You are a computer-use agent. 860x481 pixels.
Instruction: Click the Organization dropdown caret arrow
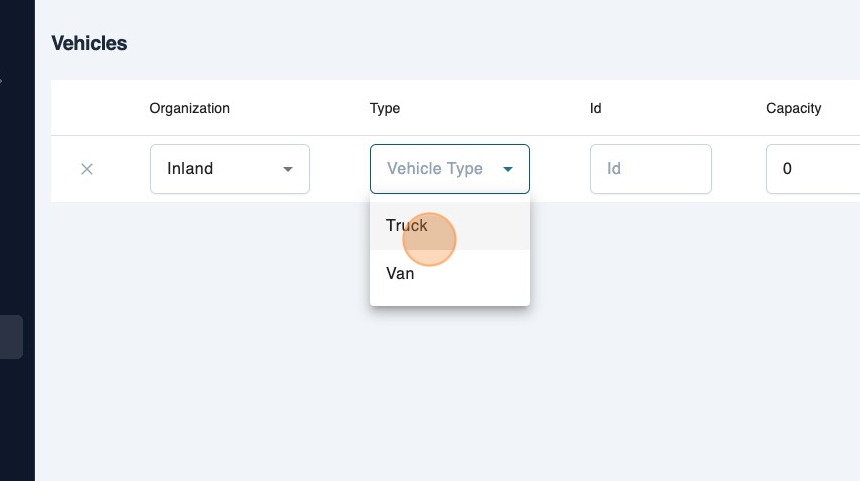click(288, 169)
